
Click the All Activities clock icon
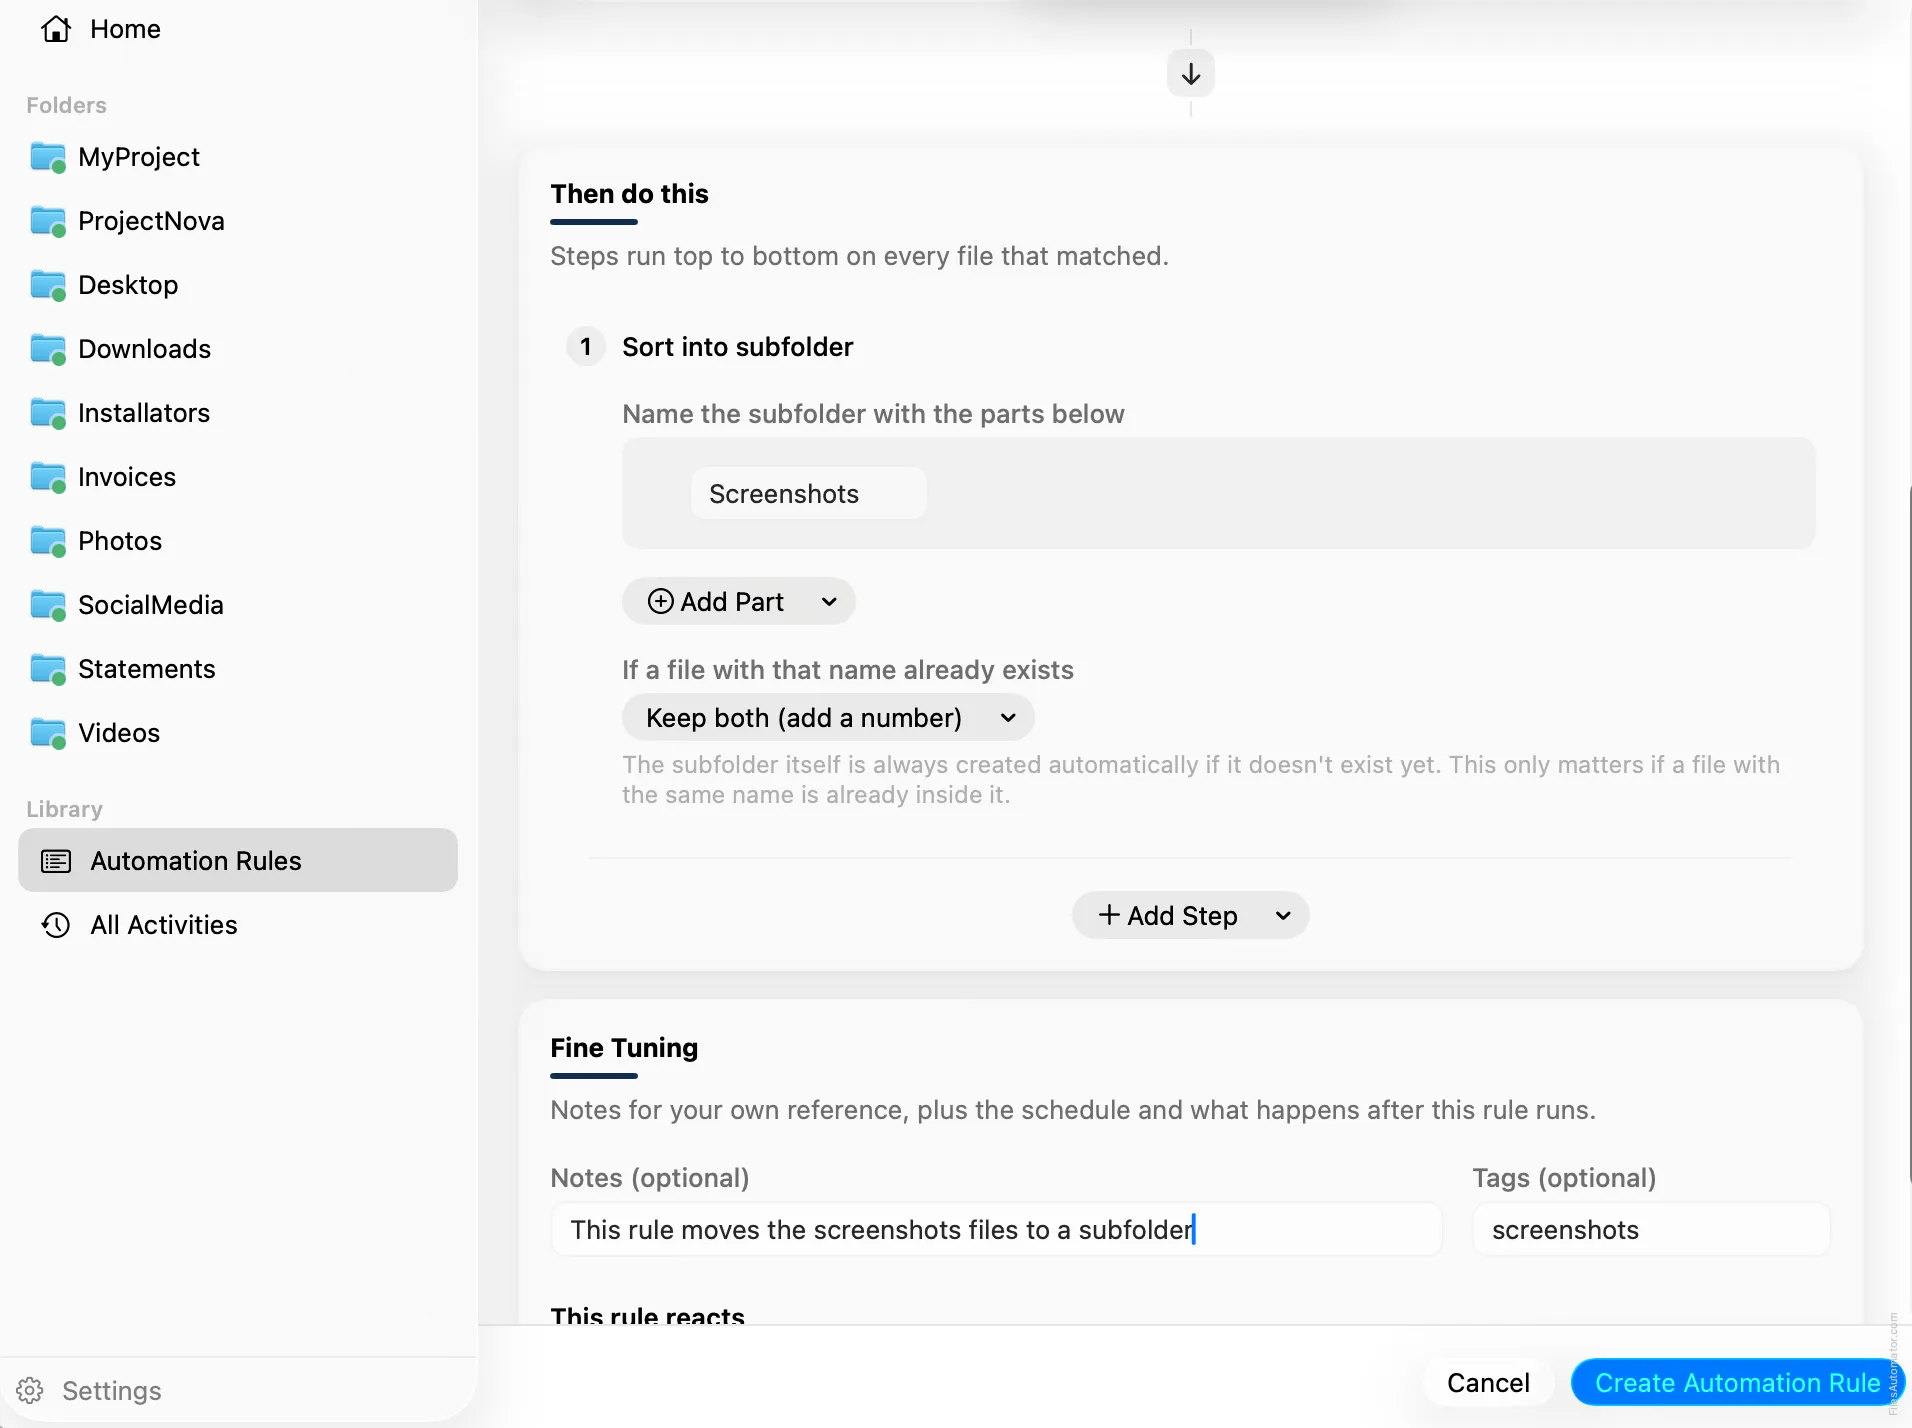[56, 925]
